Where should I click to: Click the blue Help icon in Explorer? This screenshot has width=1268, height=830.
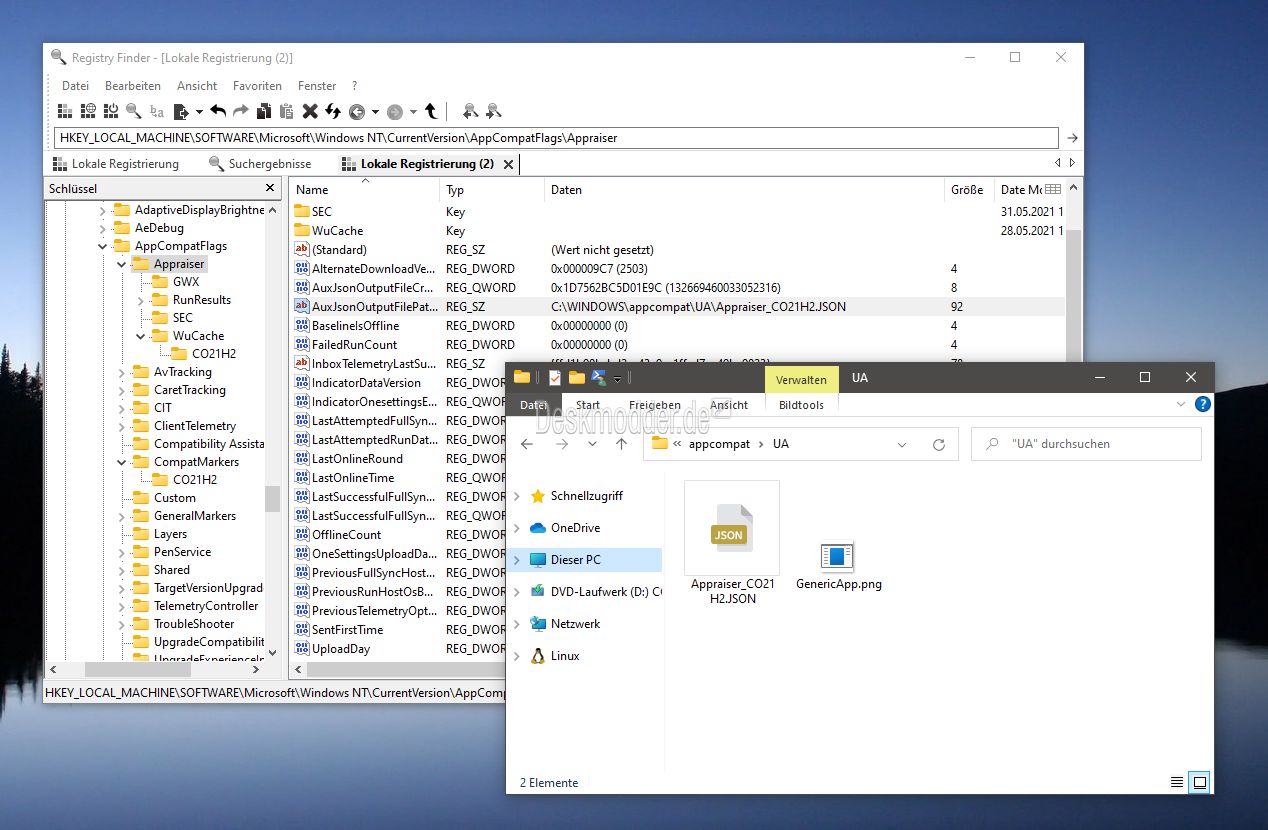(1203, 405)
